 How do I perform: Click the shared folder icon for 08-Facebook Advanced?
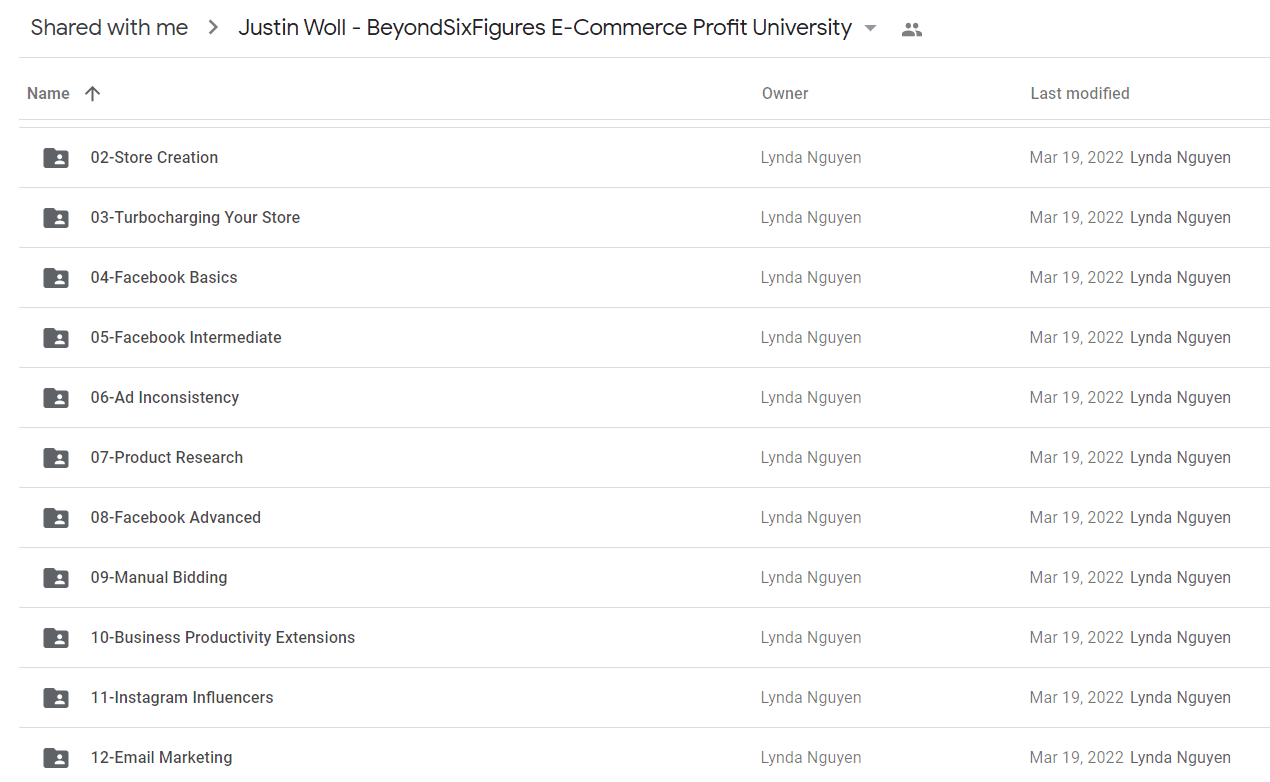coord(56,518)
